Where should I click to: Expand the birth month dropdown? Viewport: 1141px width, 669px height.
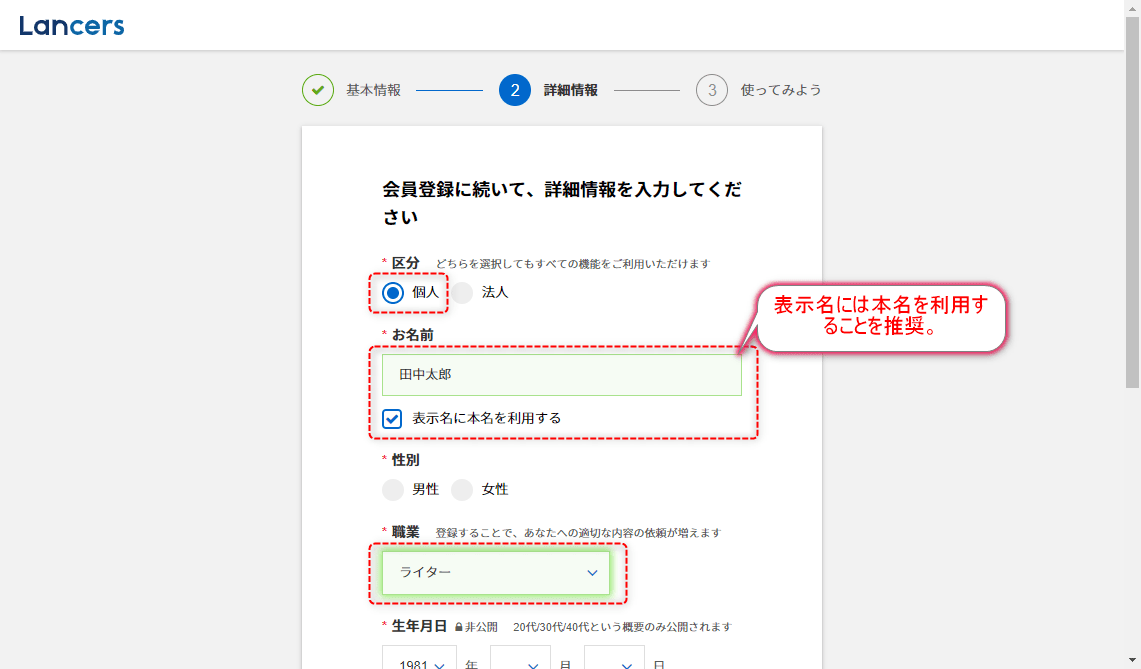pos(520,659)
